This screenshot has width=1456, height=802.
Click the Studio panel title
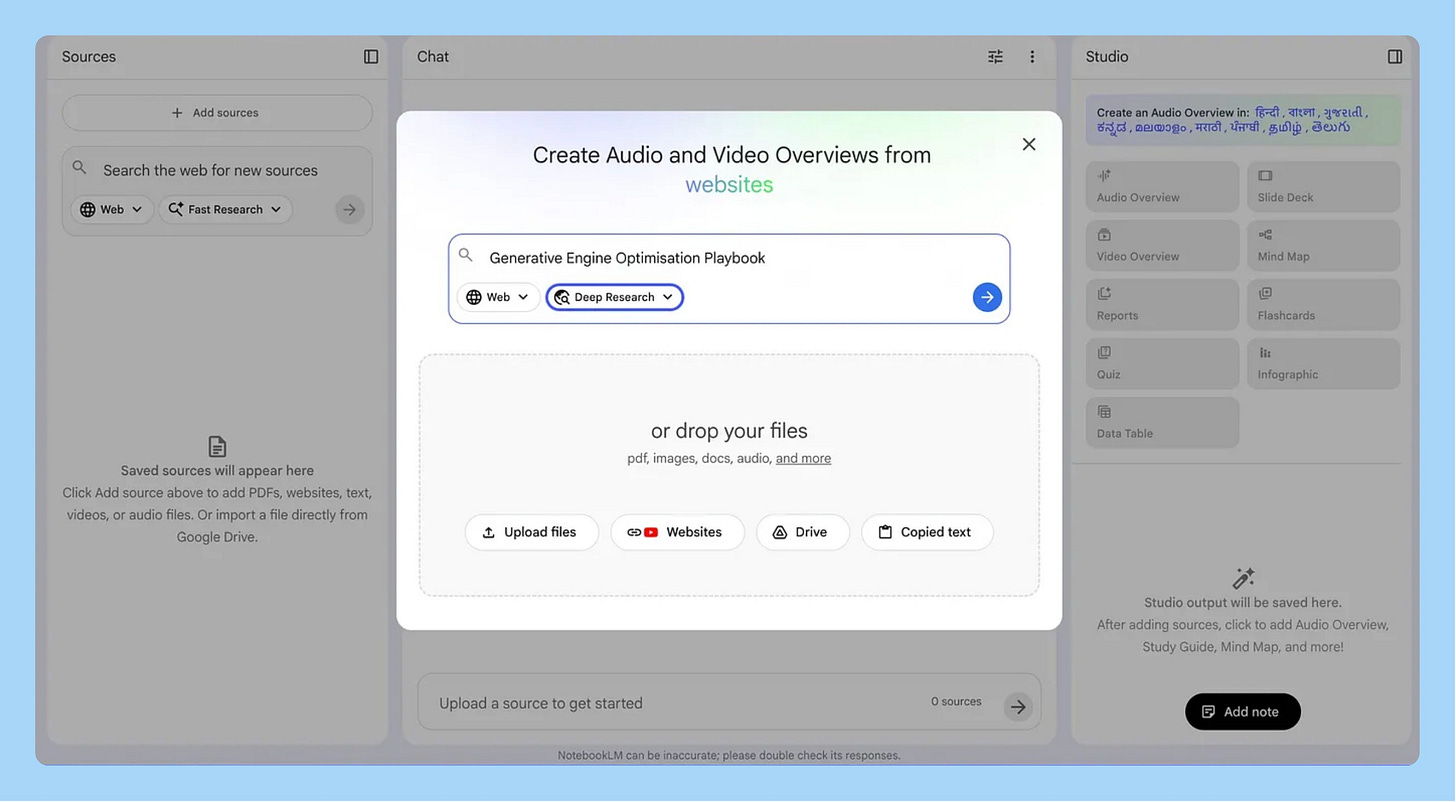pyautogui.click(x=1107, y=57)
